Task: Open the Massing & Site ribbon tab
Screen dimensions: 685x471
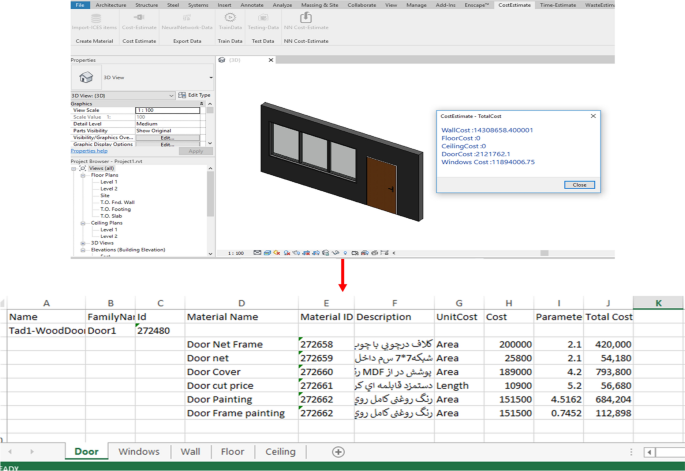Action: (x=320, y=5)
